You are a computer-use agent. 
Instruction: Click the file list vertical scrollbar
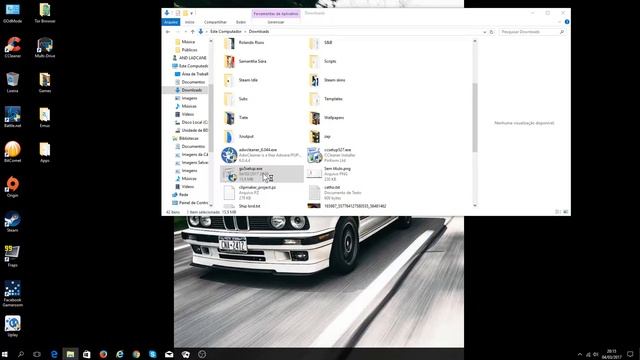[475, 118]
